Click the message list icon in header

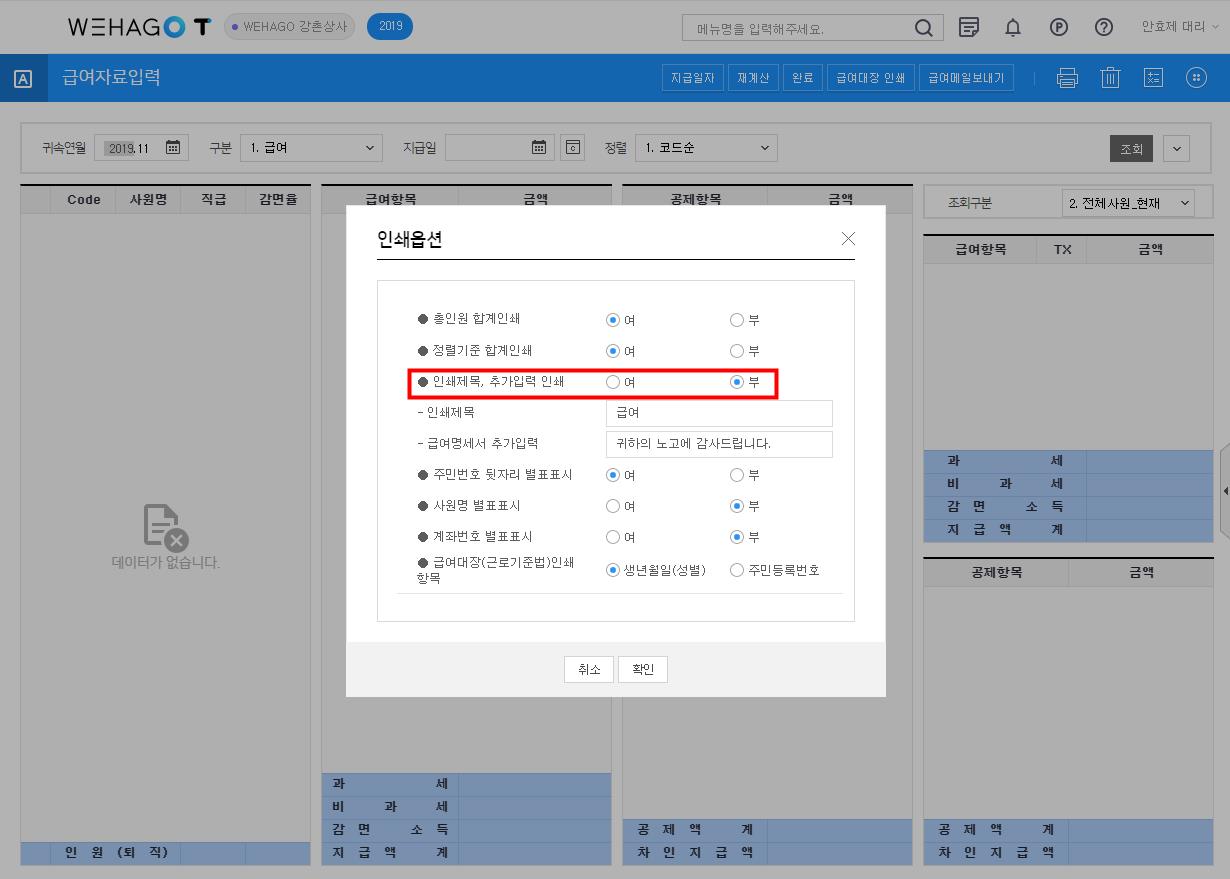click(968, 28)
